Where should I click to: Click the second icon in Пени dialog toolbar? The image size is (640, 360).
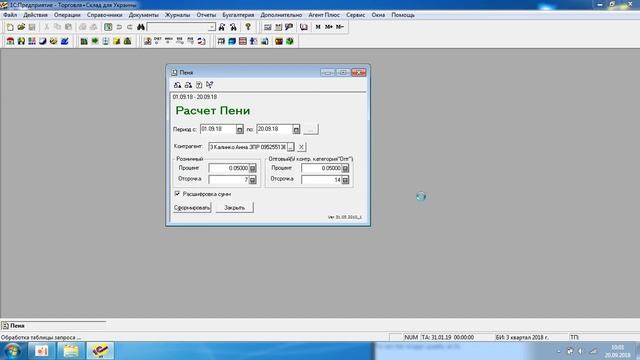point(188,85)
